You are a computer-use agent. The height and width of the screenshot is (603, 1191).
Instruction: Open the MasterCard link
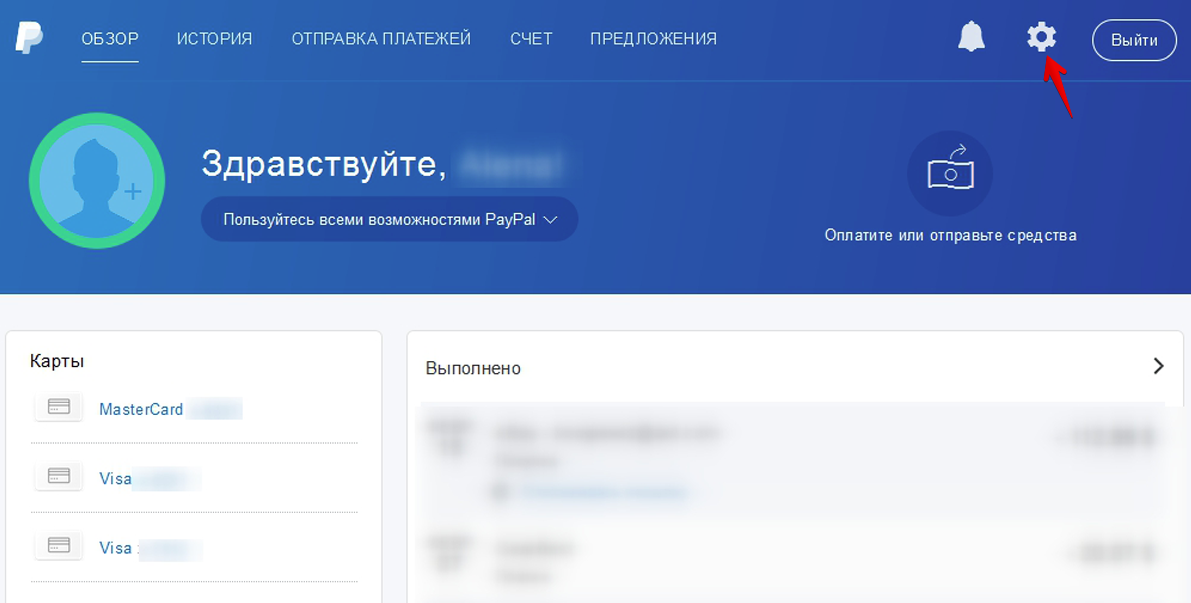[x=141, y=409]
